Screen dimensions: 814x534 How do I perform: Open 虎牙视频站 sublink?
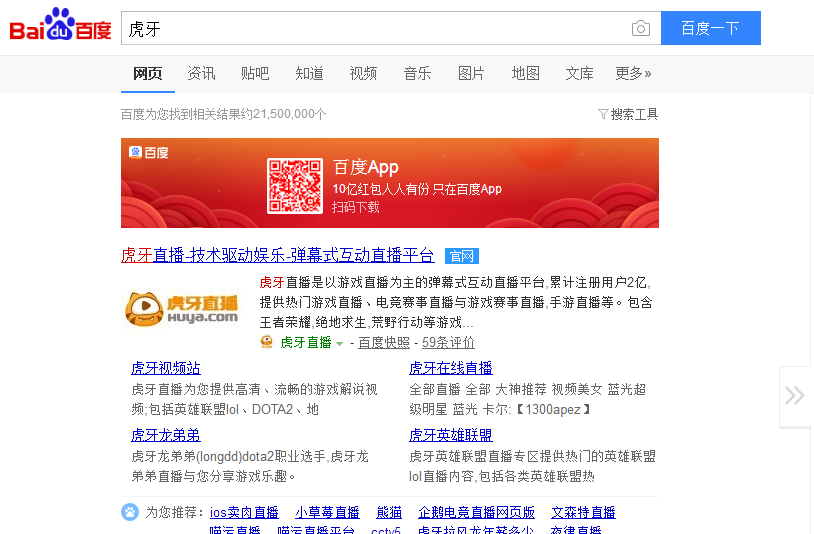(166, 368)
